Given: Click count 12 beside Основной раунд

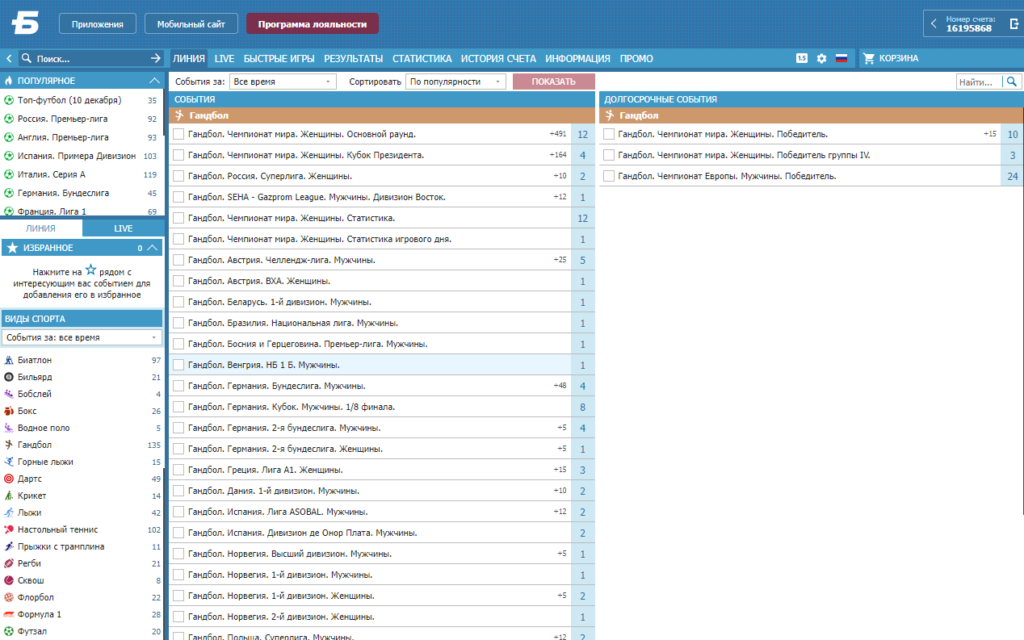Looking at the screenshot, I should [x=583, y=134].
